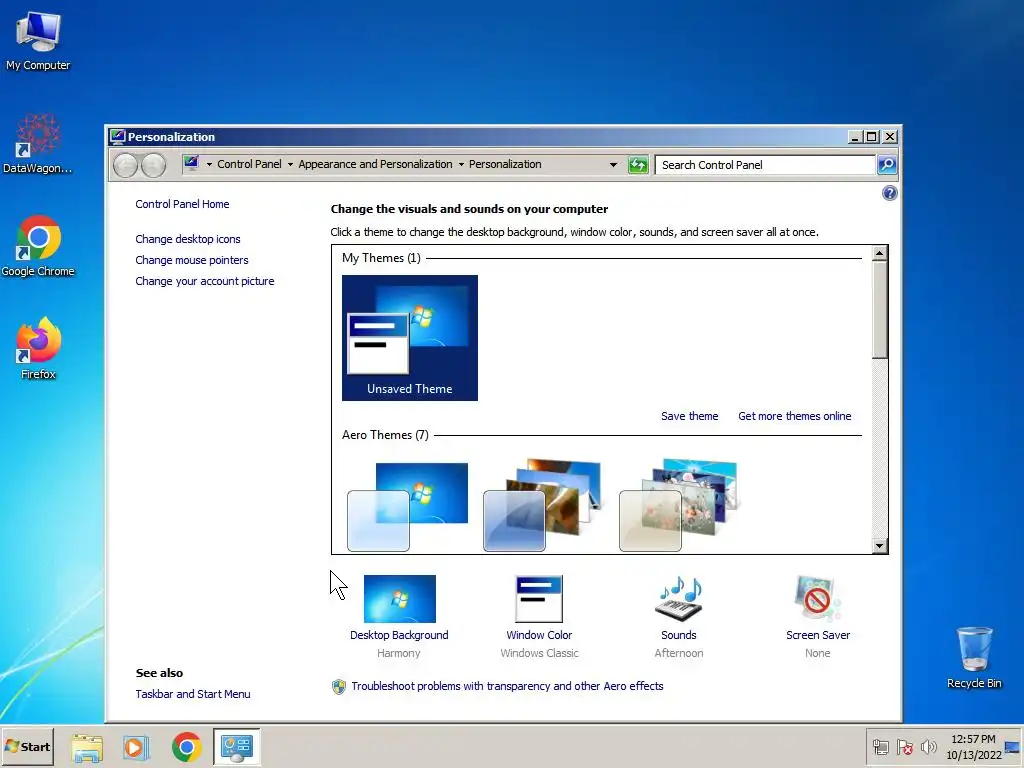Click the Personalization window title icon
The height and width of the screenshot is (768, 1024).
click(118, 136)
